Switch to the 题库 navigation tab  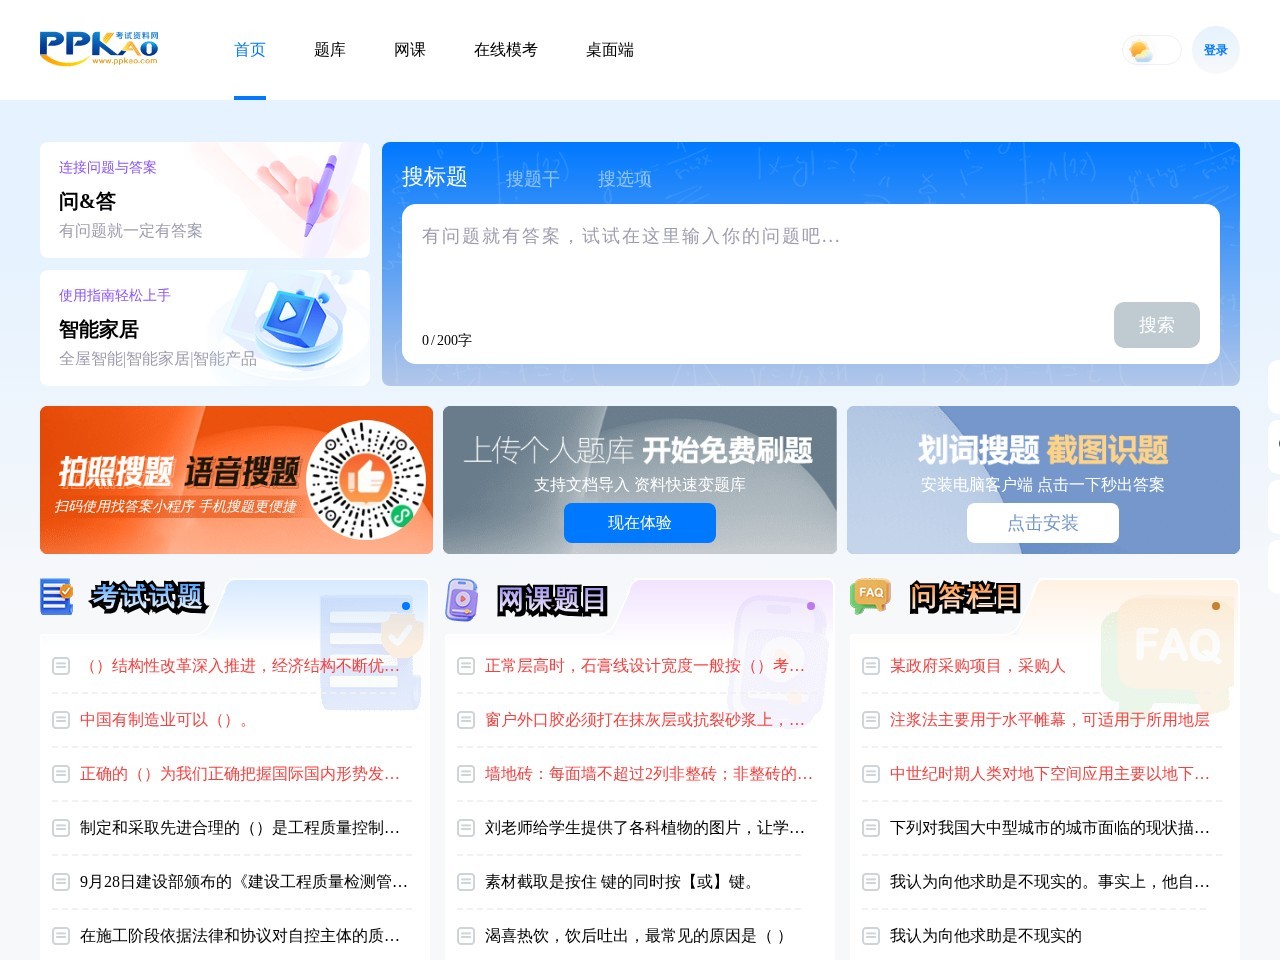pos(330,50)
